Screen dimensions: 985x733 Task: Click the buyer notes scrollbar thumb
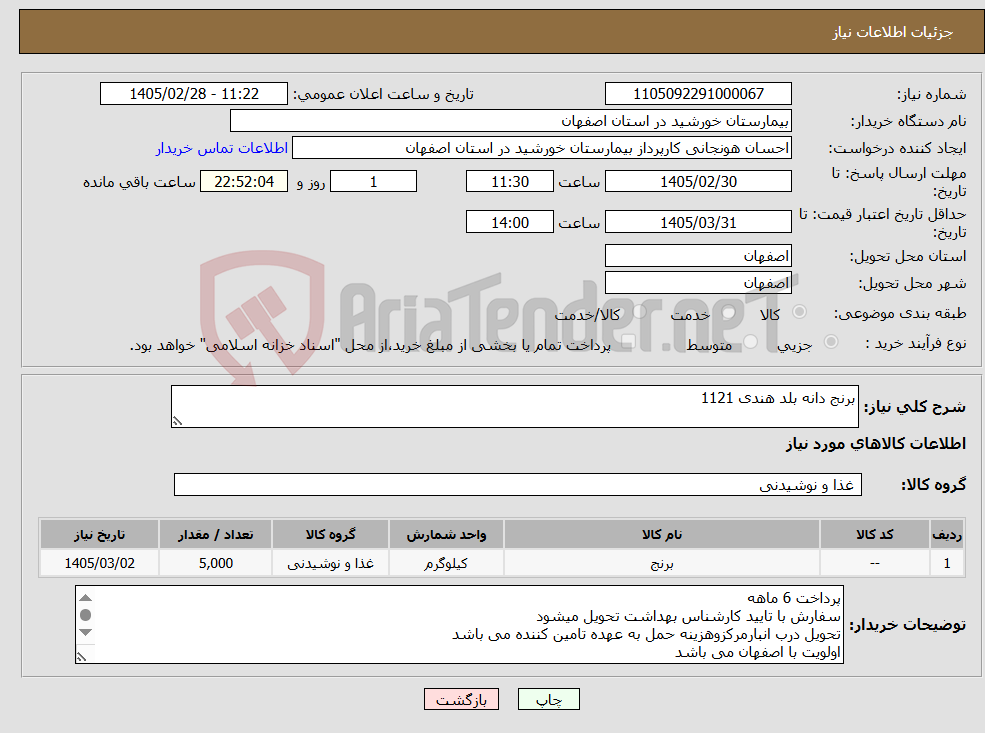point(86,615)
